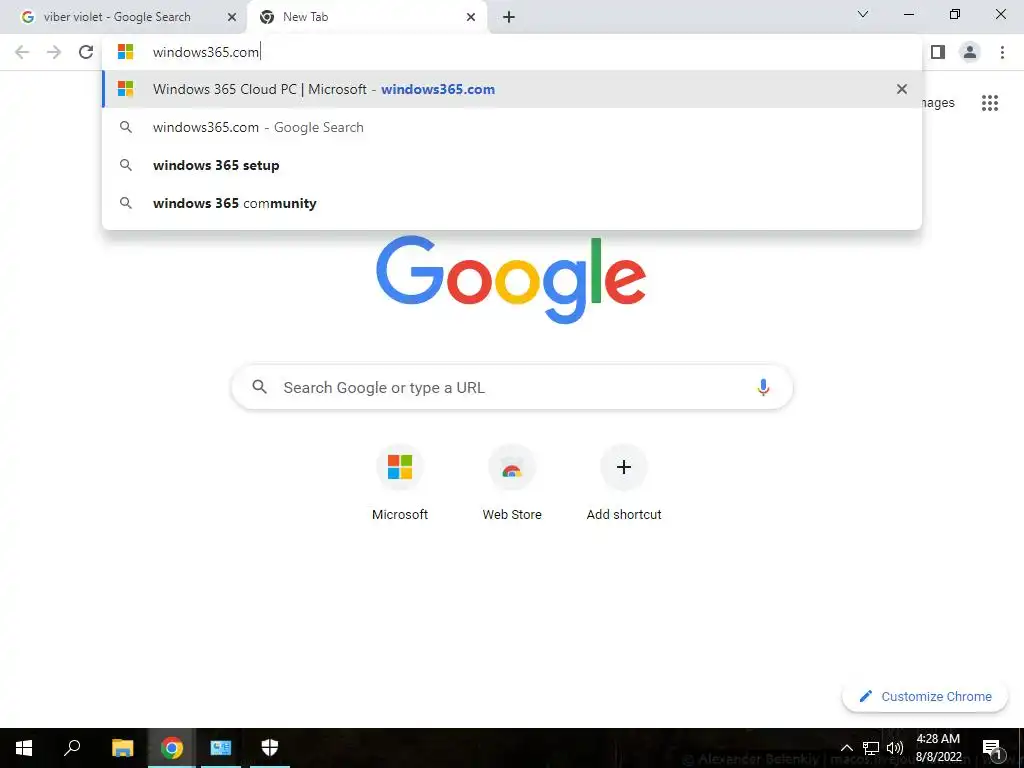
Task: Pick the windows 365 community suggestion
Action: [x=512, y=203]
